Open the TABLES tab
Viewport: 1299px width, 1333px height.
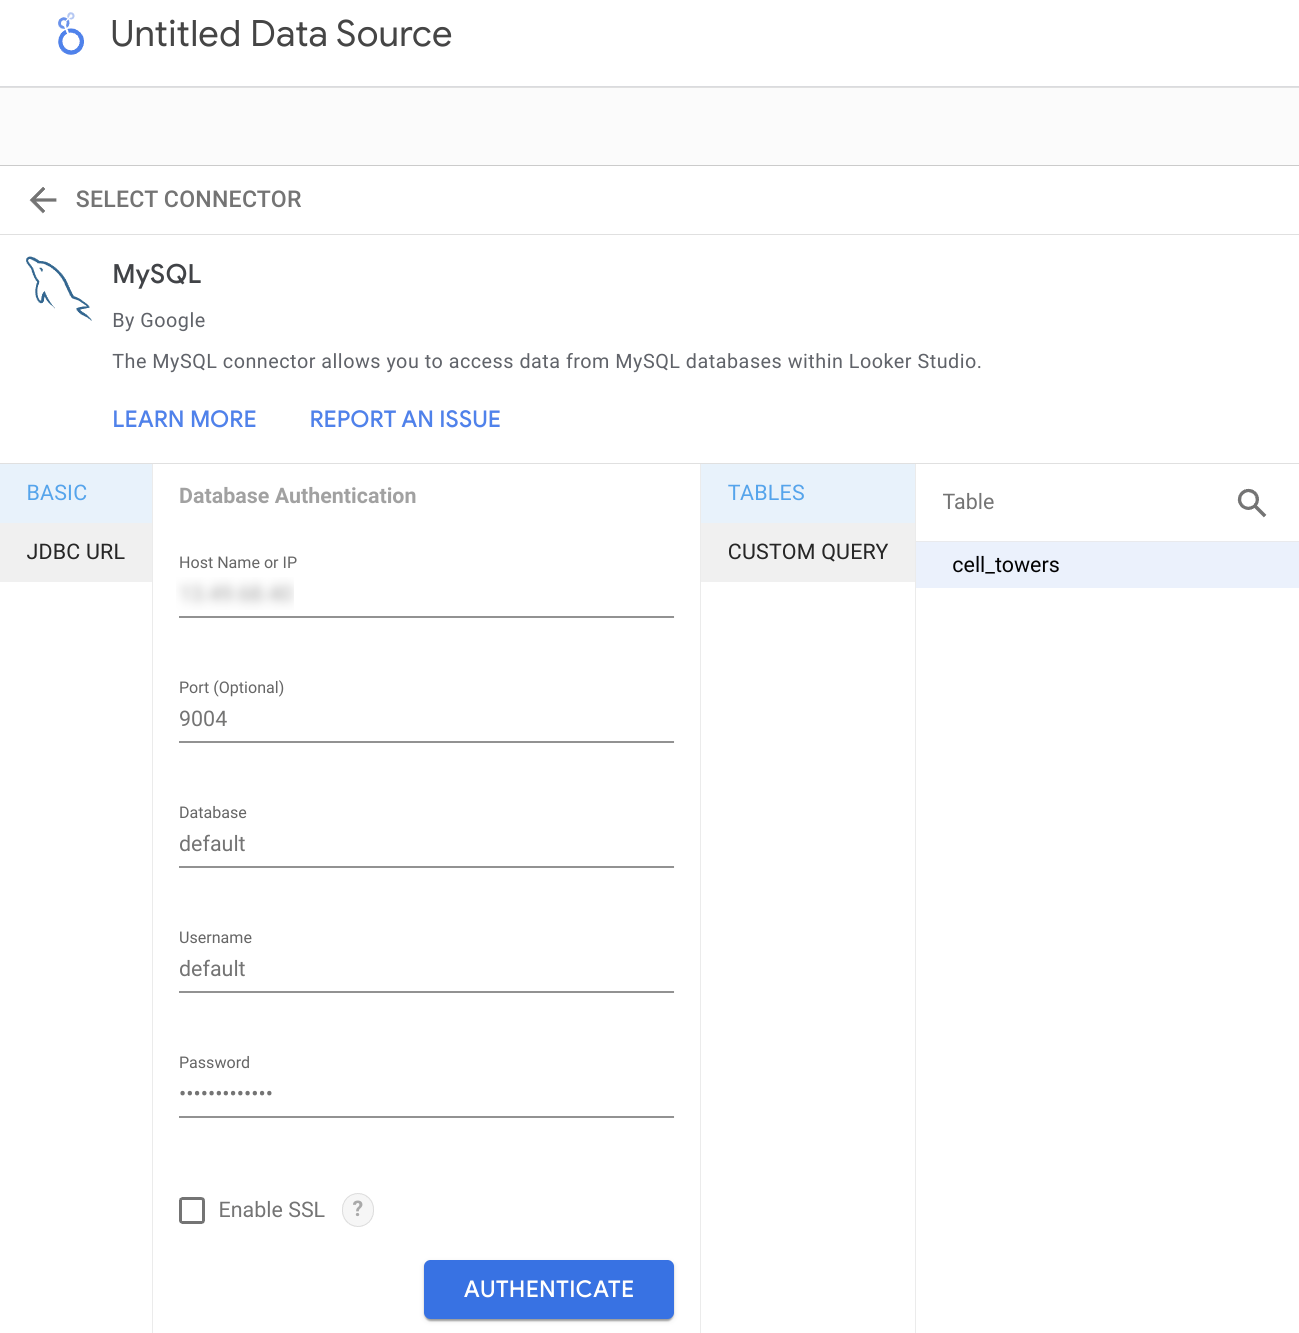click(x=765, y=492)
